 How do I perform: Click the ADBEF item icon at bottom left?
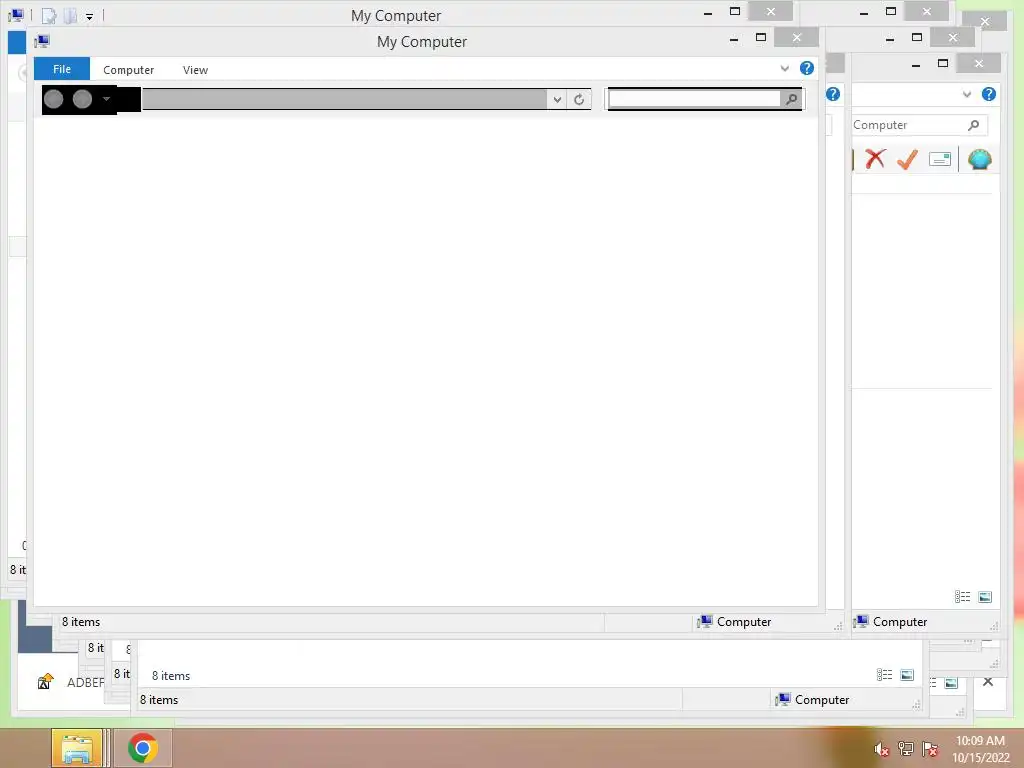coord(45,682)
